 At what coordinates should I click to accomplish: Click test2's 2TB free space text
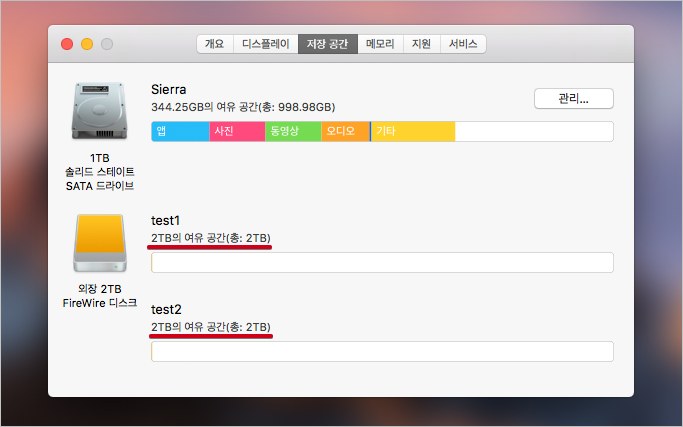point(211,327)
